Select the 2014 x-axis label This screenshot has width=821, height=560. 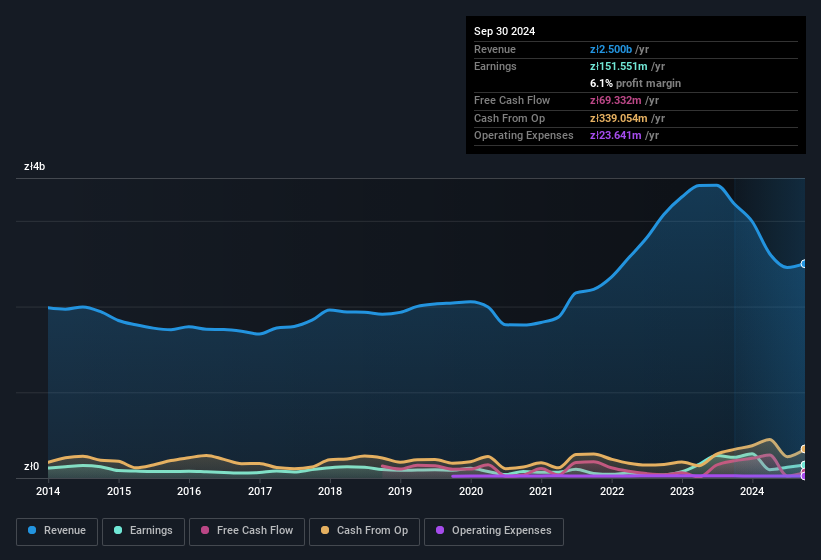48,491
